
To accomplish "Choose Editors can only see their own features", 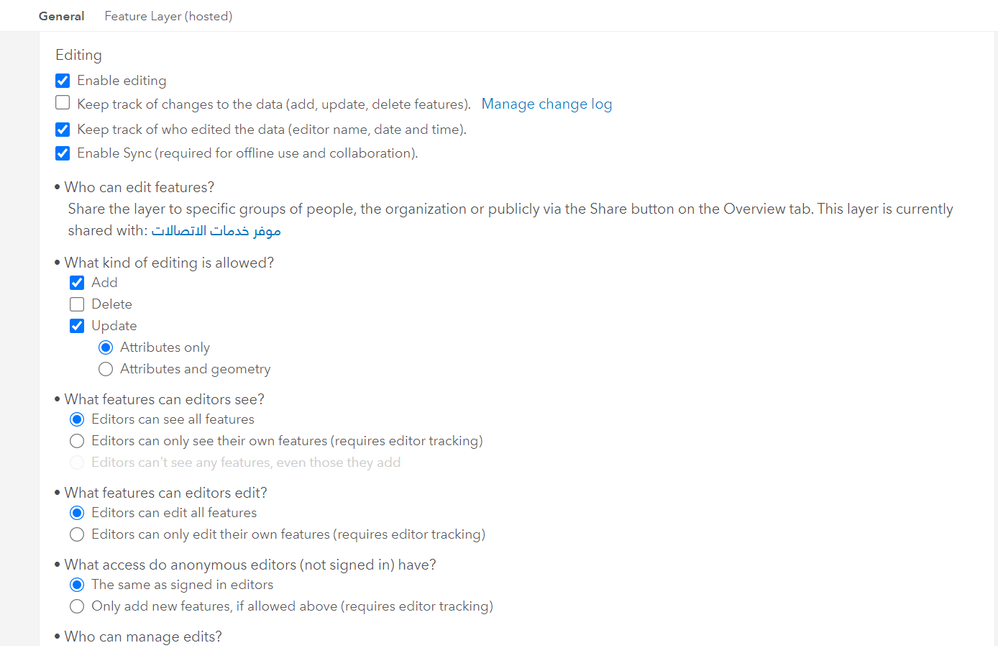I will (77, 441).
